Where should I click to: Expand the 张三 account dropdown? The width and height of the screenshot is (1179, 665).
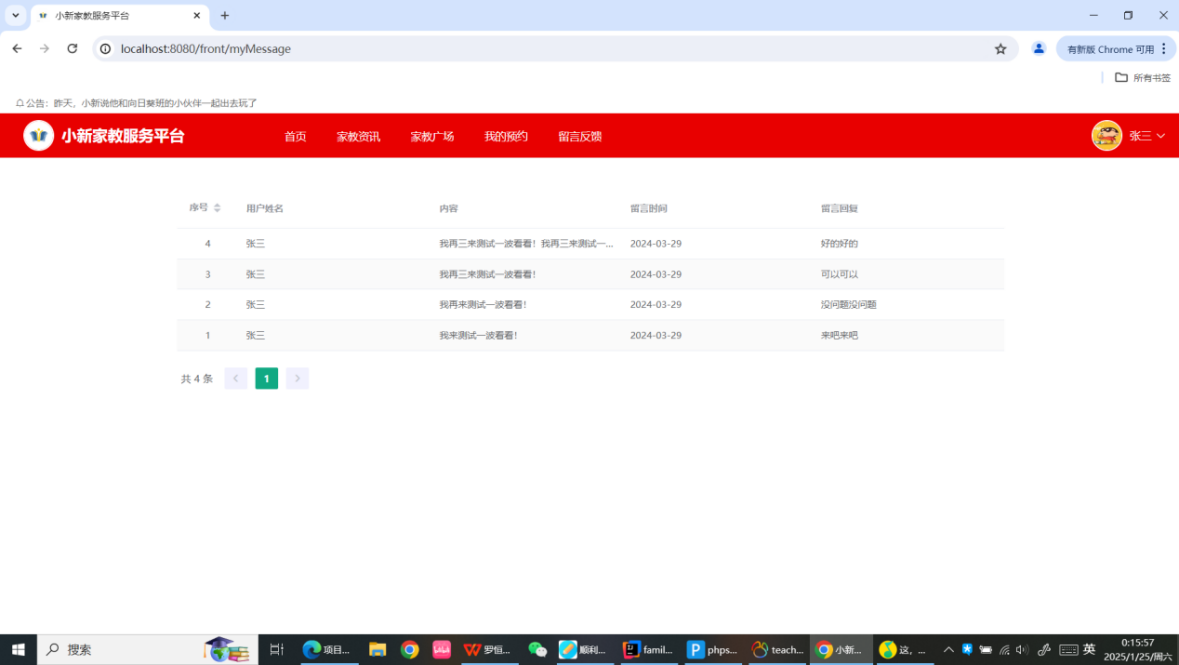coord(1147,136)
